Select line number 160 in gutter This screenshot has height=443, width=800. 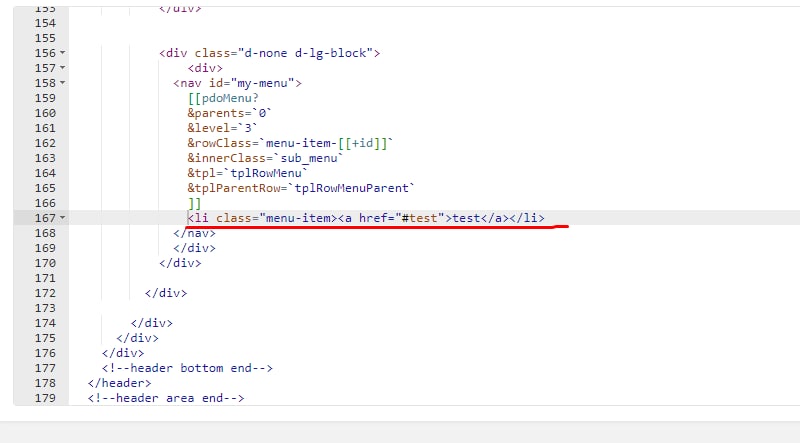45,113
